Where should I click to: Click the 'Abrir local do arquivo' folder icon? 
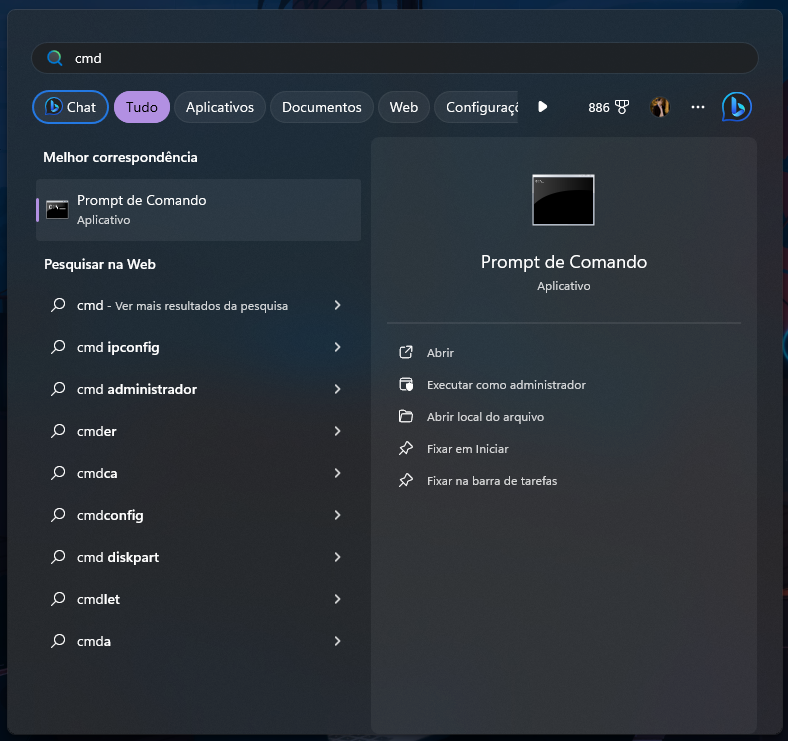pyautogui.click(x=405, y=417)
